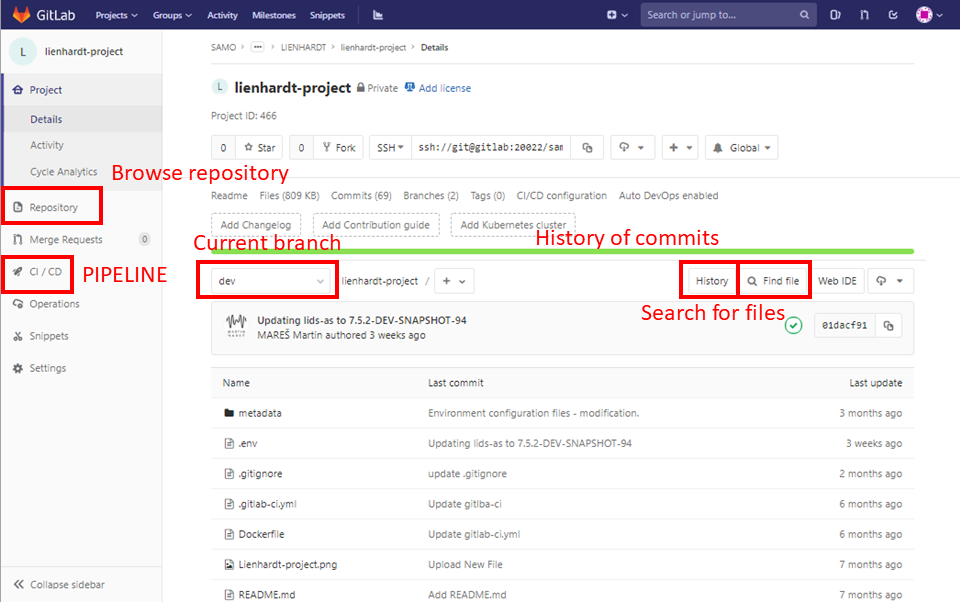Open Snippets in the sidebar

pyautogui.click(x=49, y=336)
